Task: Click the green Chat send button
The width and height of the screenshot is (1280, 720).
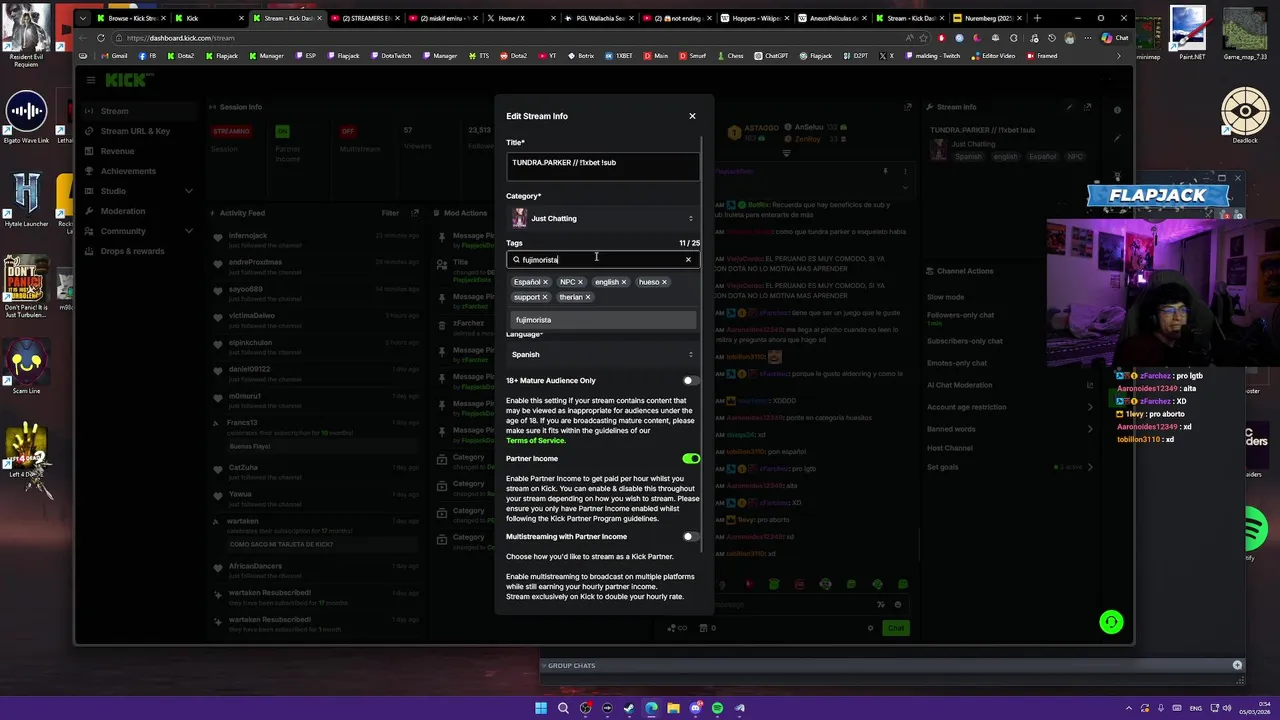Action: tap(895, 628)
